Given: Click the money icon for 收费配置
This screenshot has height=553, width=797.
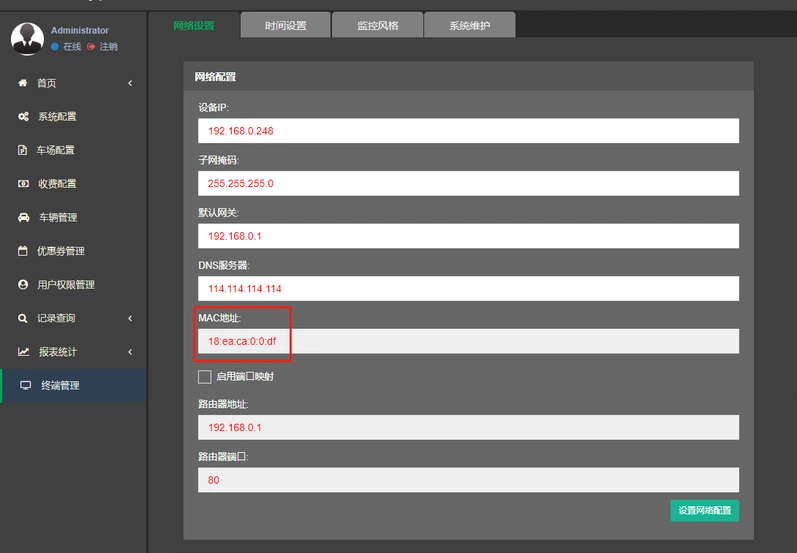Looking at the screenshot, I should pyautogui.click(x=23, y=183).
